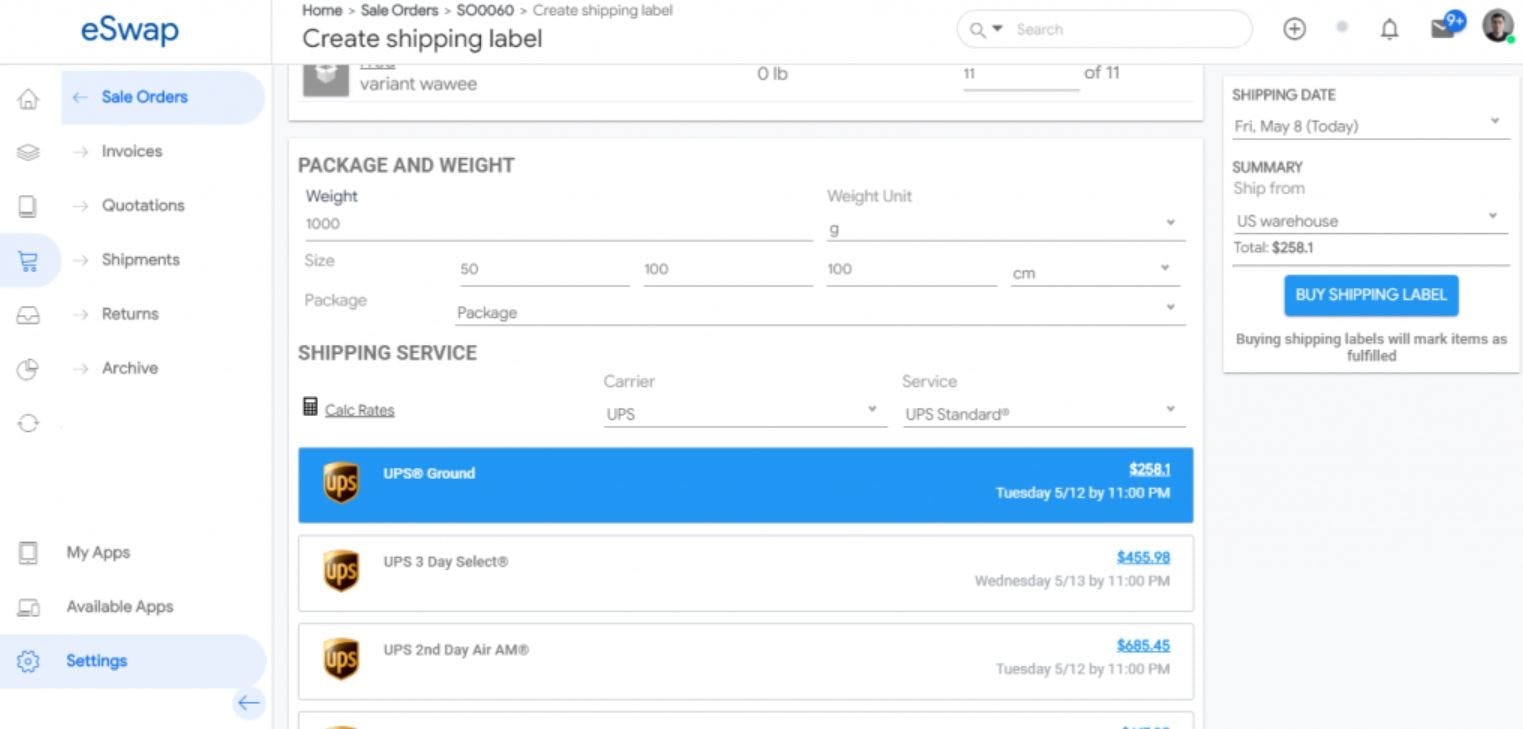Open the Carrier dropdown showing UPS
Screen dimensions: 1523x729
pyautogui.click(x=744, y=413)
